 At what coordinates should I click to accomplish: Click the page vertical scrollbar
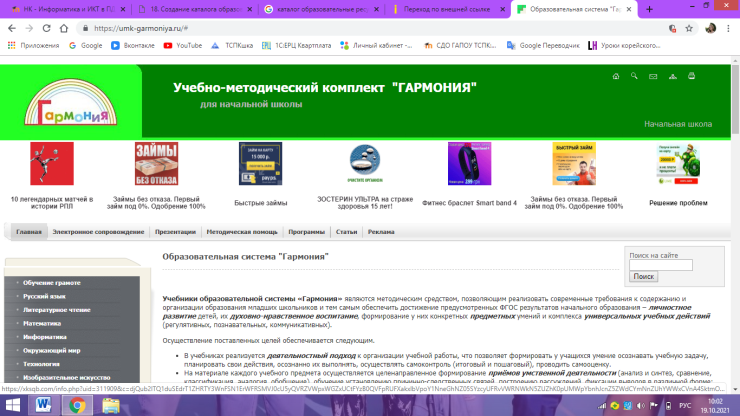pyautogui.click(x=735, y=99)
